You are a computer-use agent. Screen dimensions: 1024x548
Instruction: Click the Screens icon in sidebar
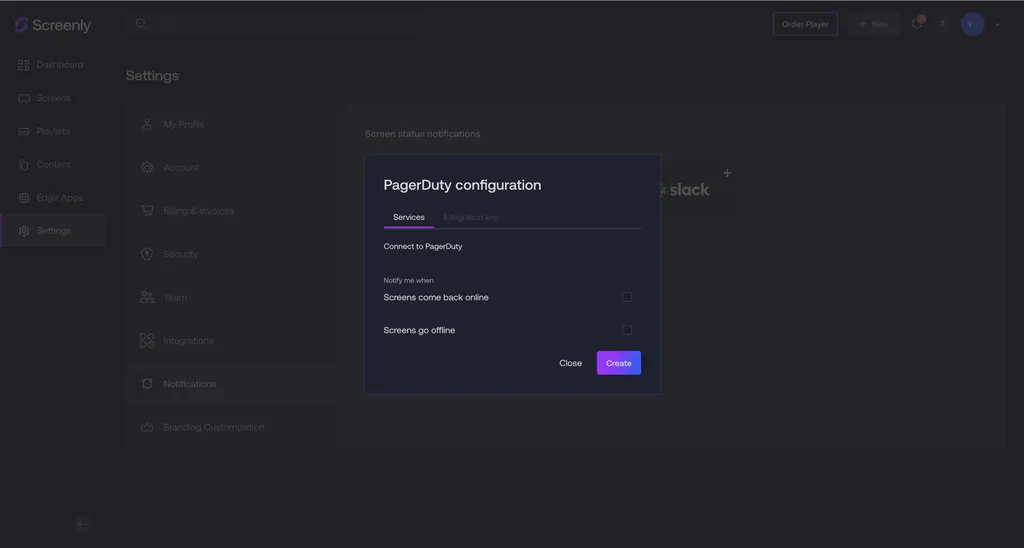(x=24, y=98)
